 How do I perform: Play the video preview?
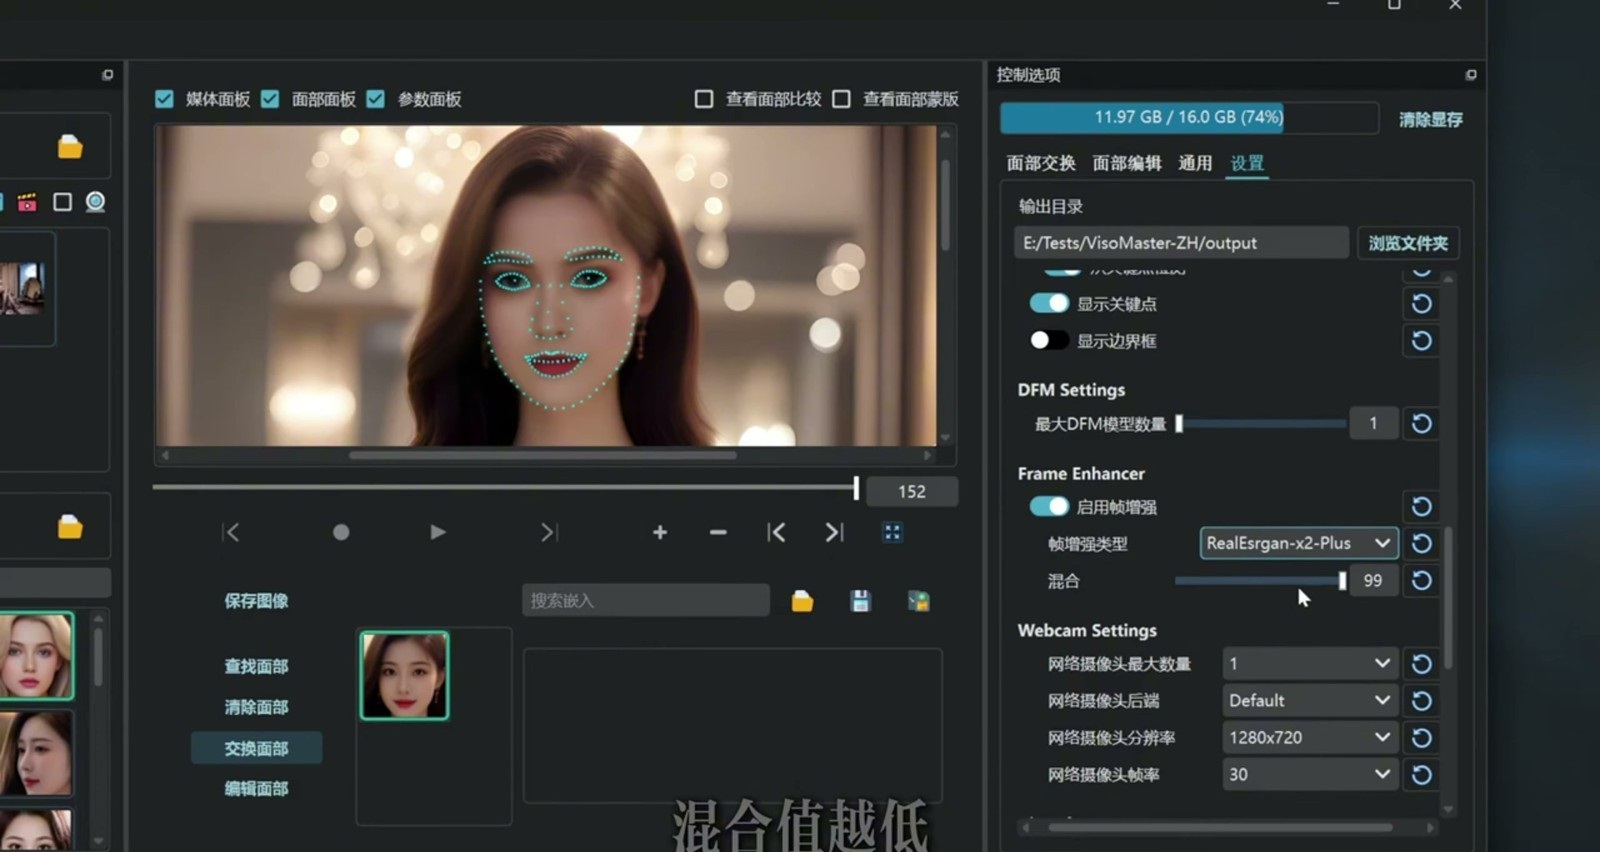click(x=437, y=532)
